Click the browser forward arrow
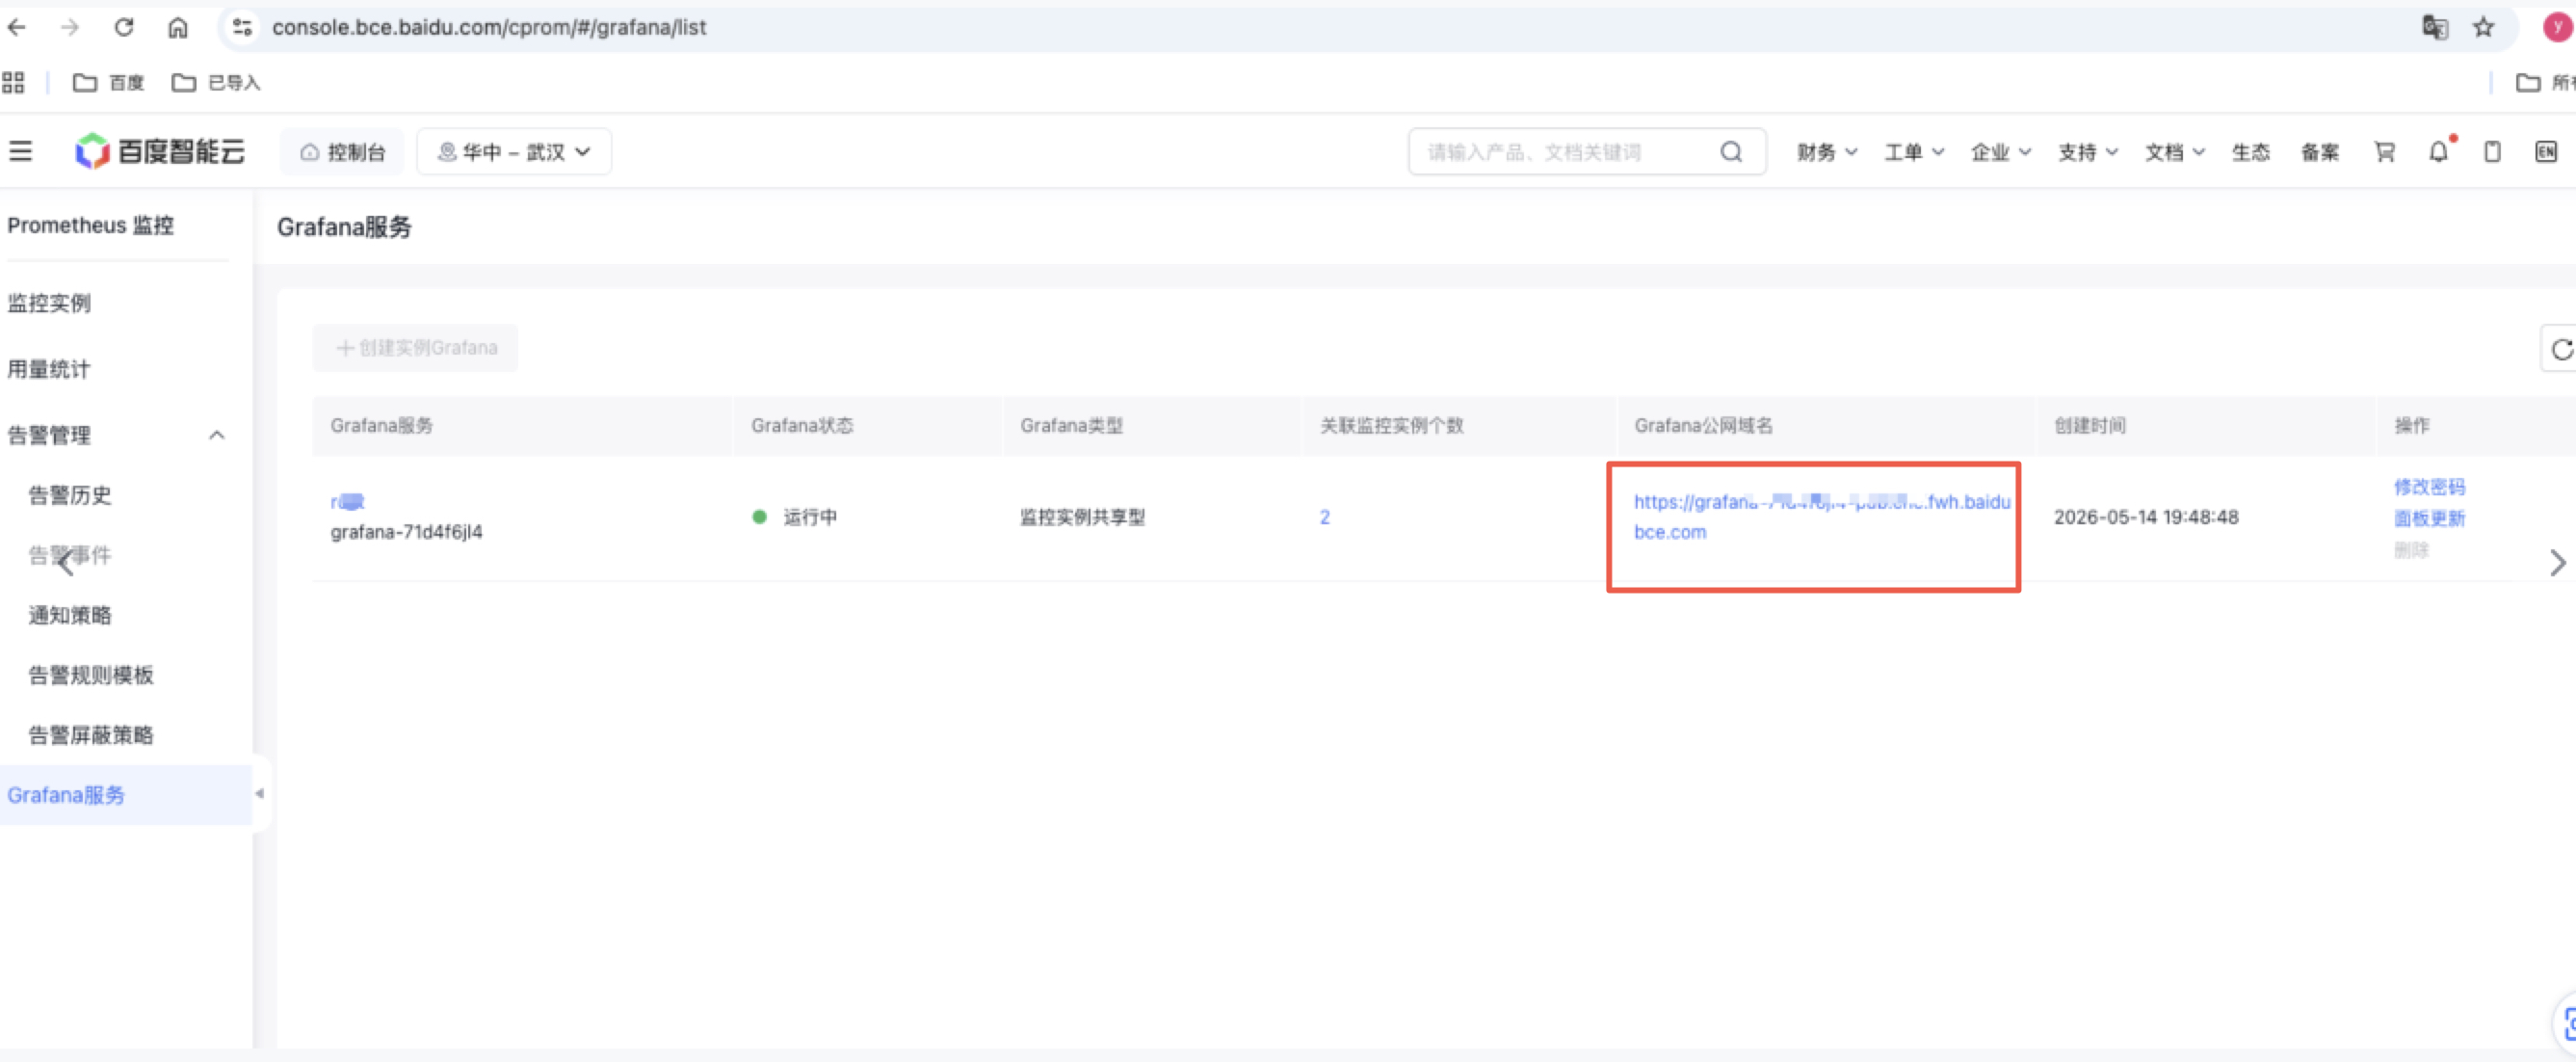Image resolution: width=2576 pixels, height=1062 pixels. tap(70, 27)
